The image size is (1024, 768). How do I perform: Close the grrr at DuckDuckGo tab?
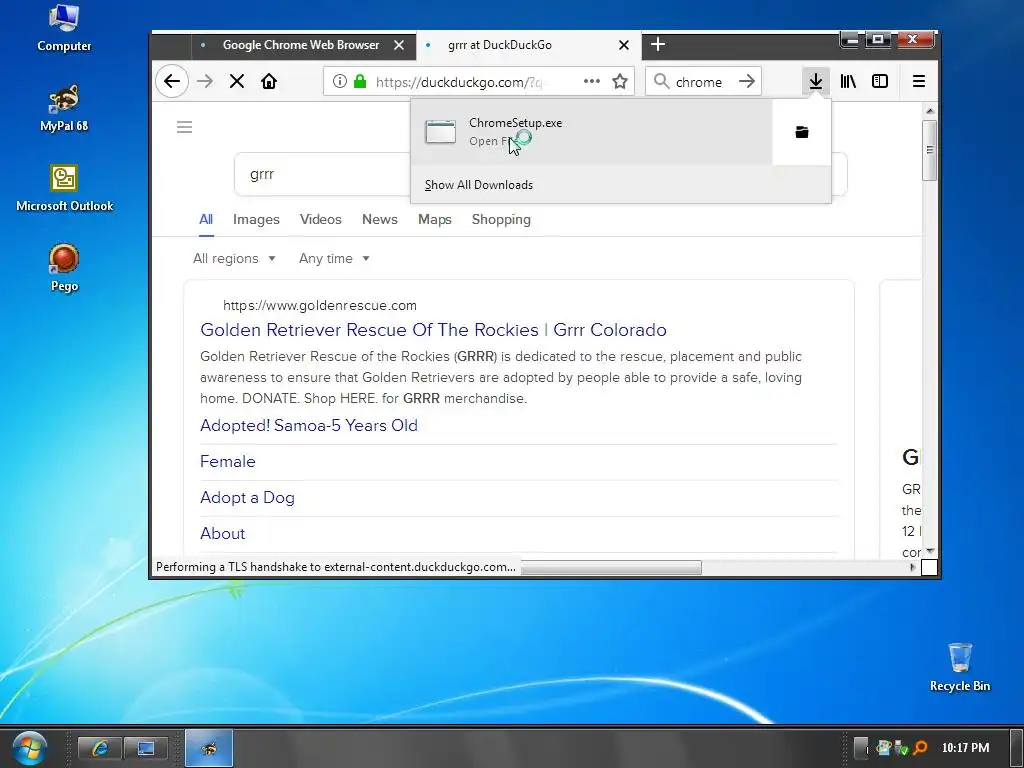624,45
